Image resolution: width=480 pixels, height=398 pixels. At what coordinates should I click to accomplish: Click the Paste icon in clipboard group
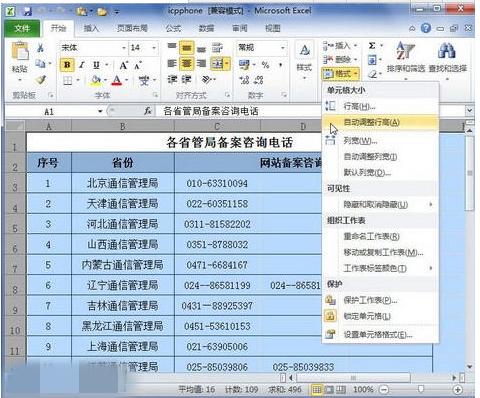20,53
